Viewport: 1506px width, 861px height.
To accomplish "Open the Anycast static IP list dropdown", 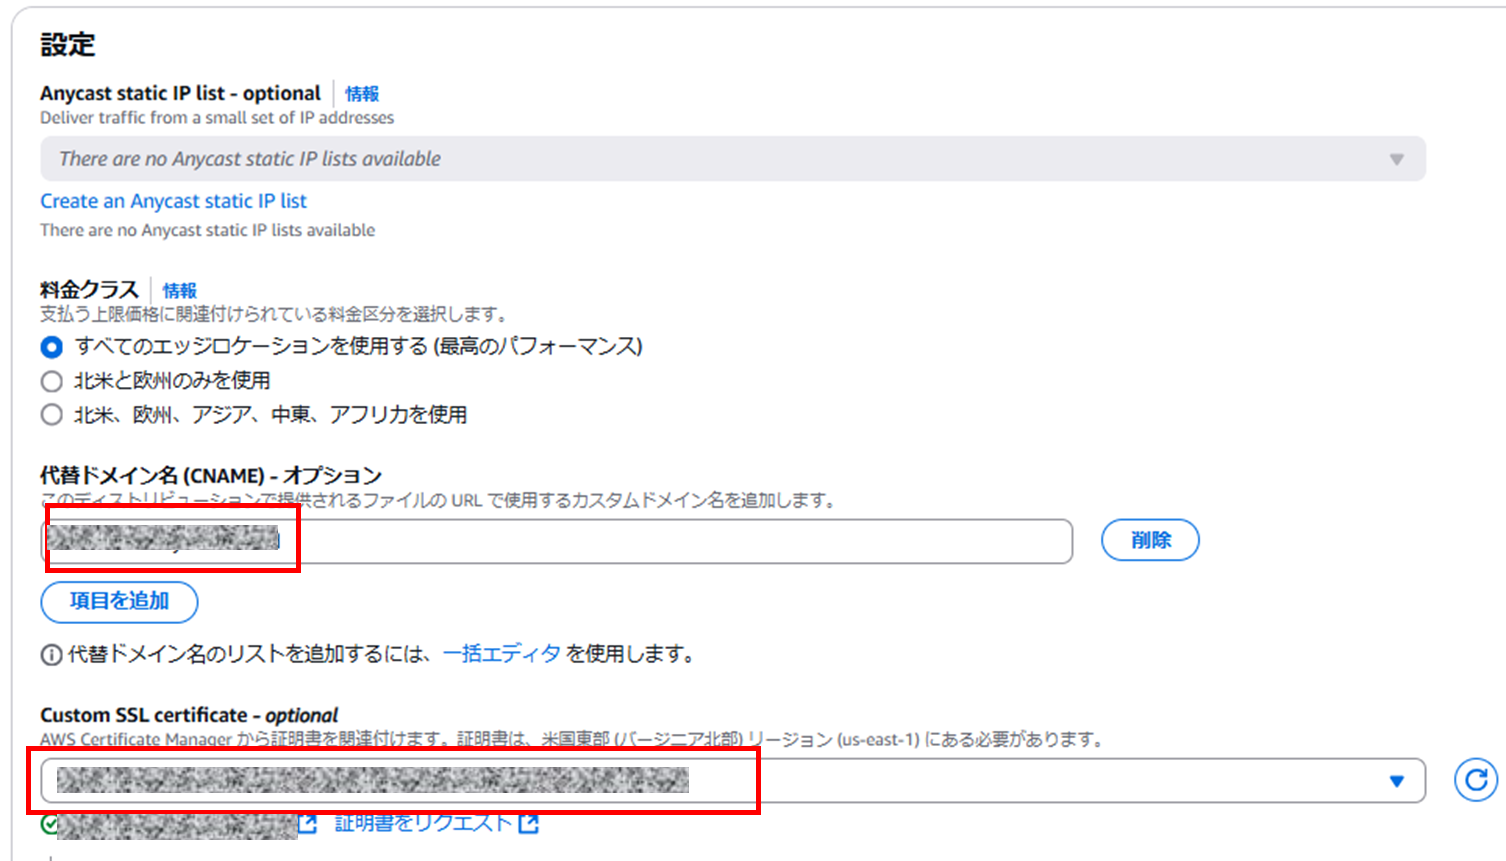I will (x=733, y=159).
